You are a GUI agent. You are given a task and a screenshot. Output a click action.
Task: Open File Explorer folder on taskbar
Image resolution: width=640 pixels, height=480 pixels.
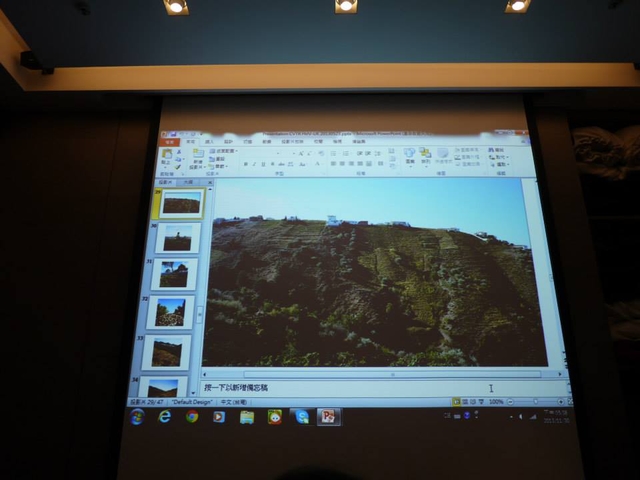click(x=247, y=416)
